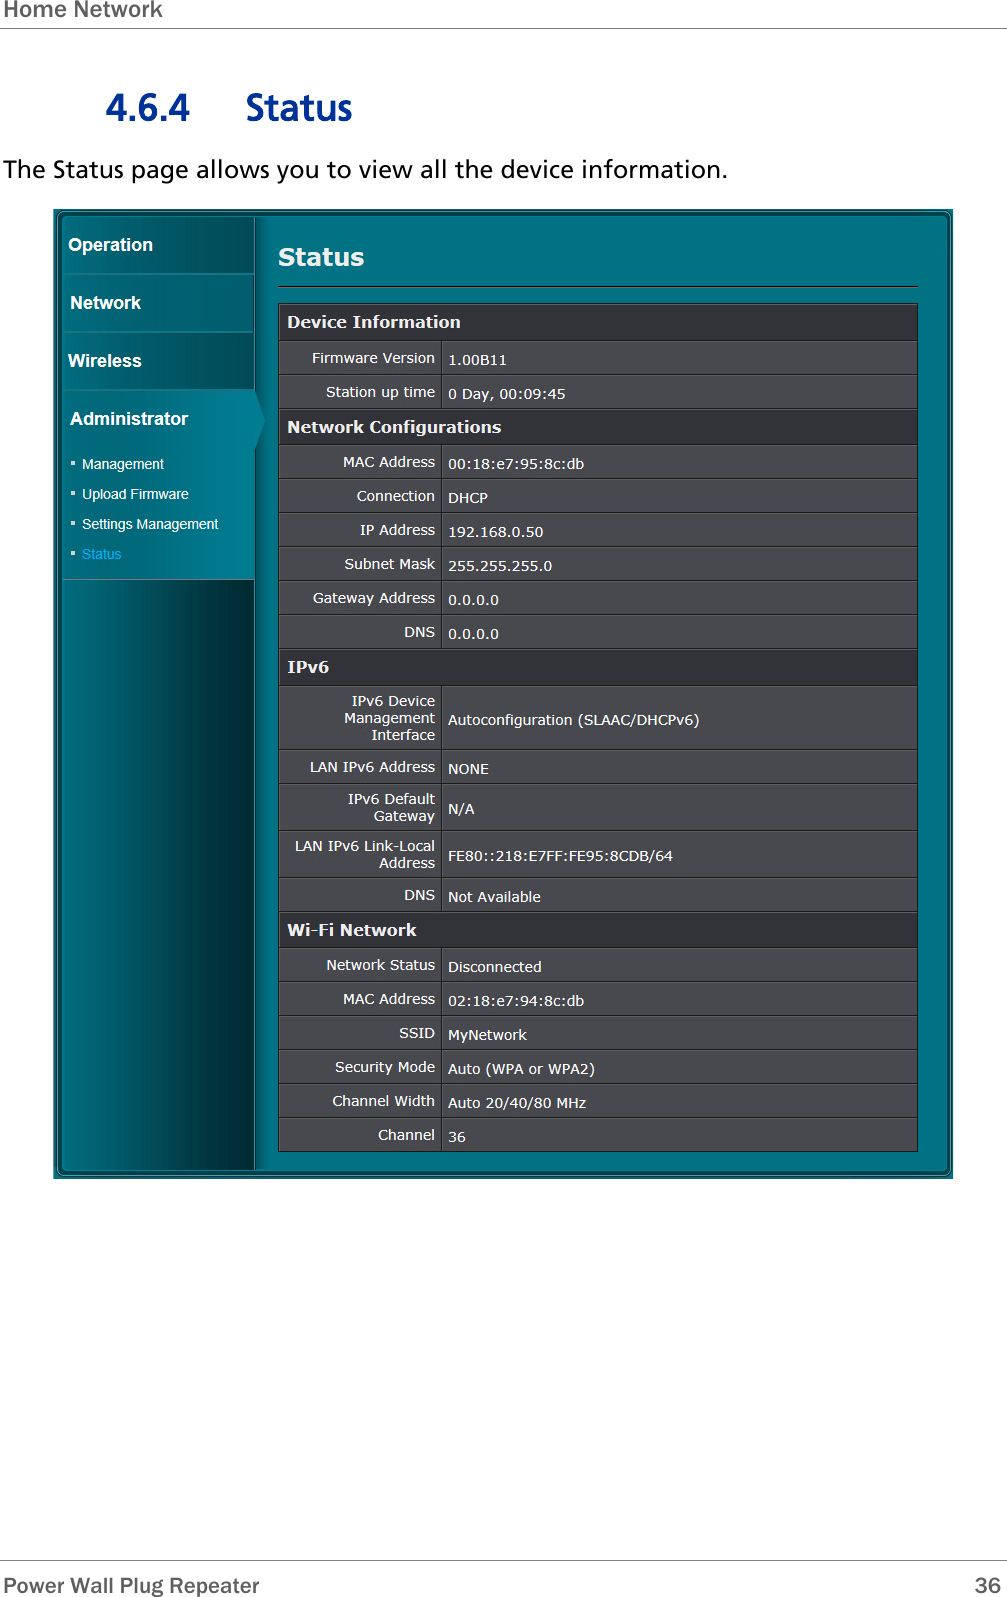1007x1597 pixels.
Task: Click the Security Mode value Auto (WPA or WPA2)
Action: tap(521, 1069)
